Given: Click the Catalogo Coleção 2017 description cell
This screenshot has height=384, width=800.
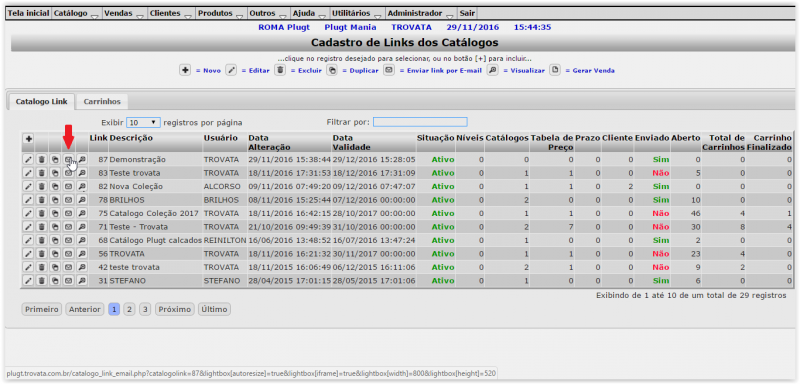Looking at the screenshot, I should (156, 213).
